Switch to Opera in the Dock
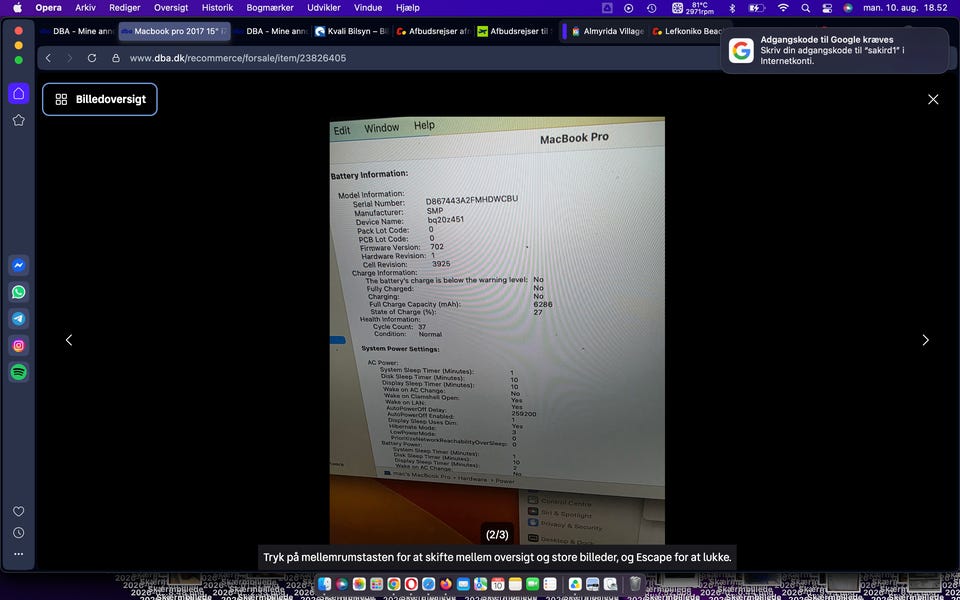The width and height of the screenshot is (960, 600). (x=411, y=584)
